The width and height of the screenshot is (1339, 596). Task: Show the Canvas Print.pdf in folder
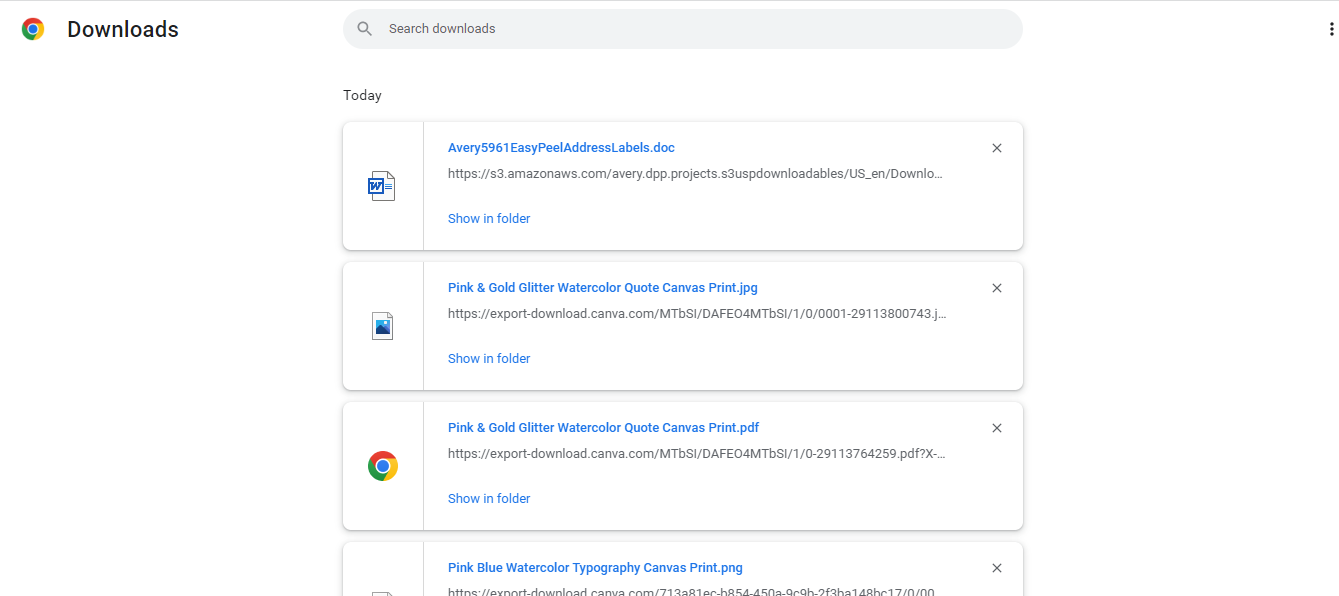click(x=489, y=498)
